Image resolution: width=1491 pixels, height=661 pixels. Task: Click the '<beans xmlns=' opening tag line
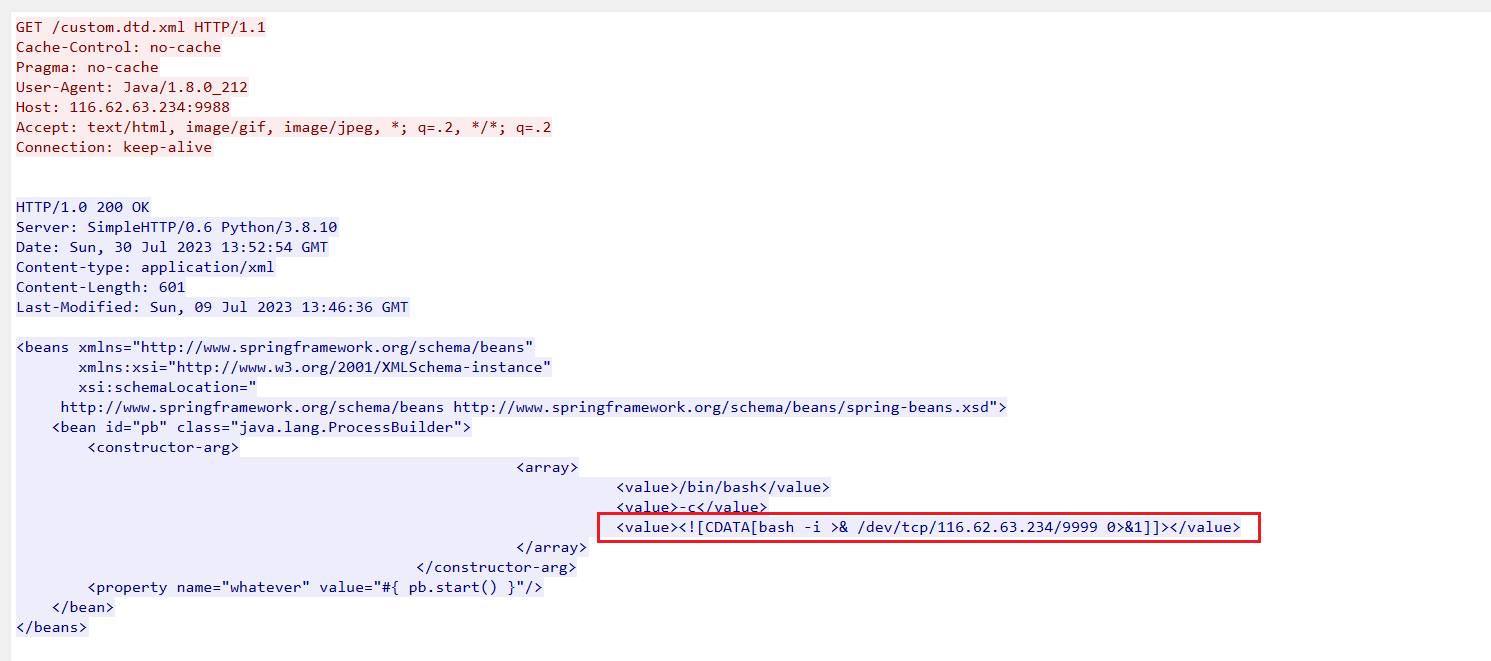tap(275, 347)
